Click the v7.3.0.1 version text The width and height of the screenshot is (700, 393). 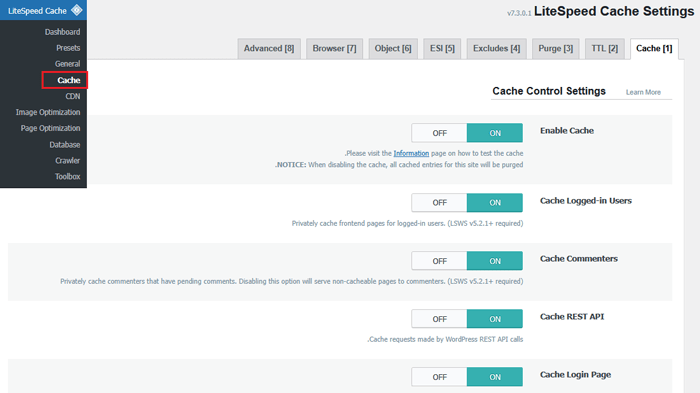[x=519, y=13]
